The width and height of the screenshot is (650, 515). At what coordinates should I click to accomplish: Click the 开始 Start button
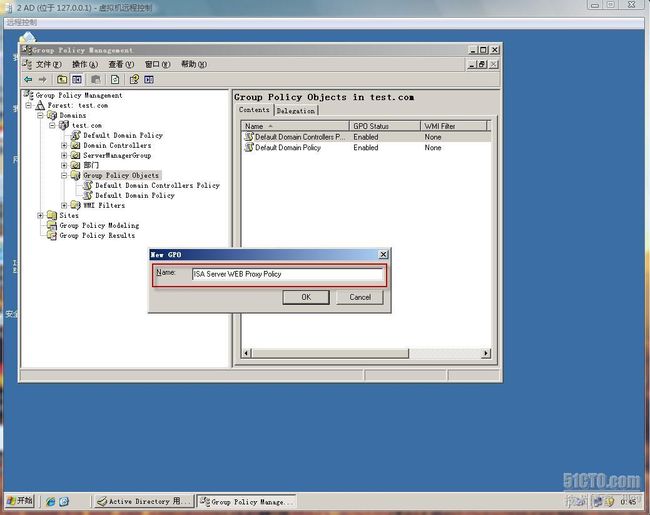pos(19,501)
